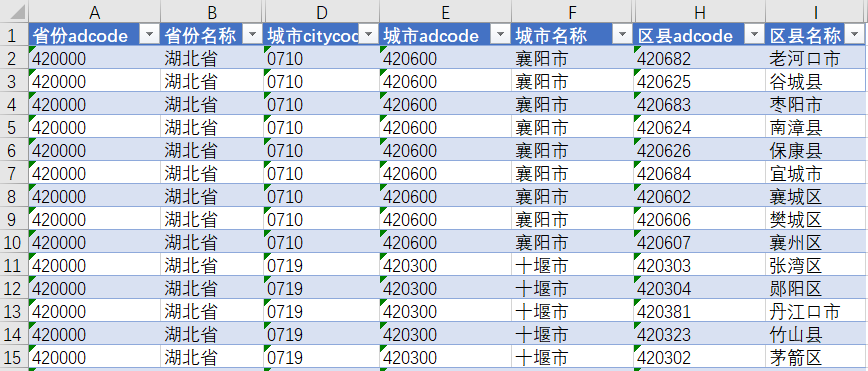Select column A header
The width and height of the screenshot is (868, 371).
tap(95, 12)
